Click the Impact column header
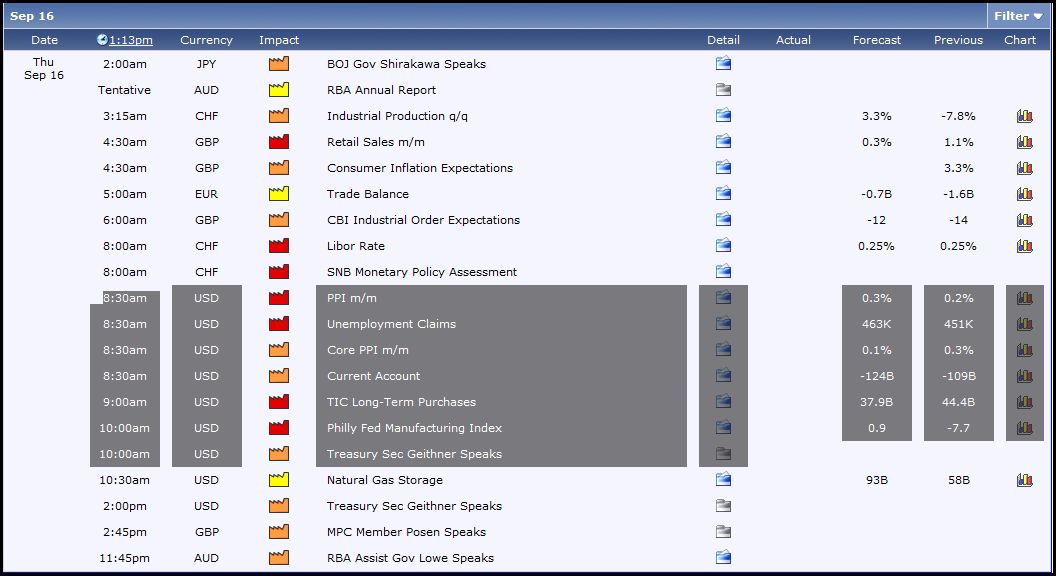Screen dimensions: 1056x576 pos(279,40)
